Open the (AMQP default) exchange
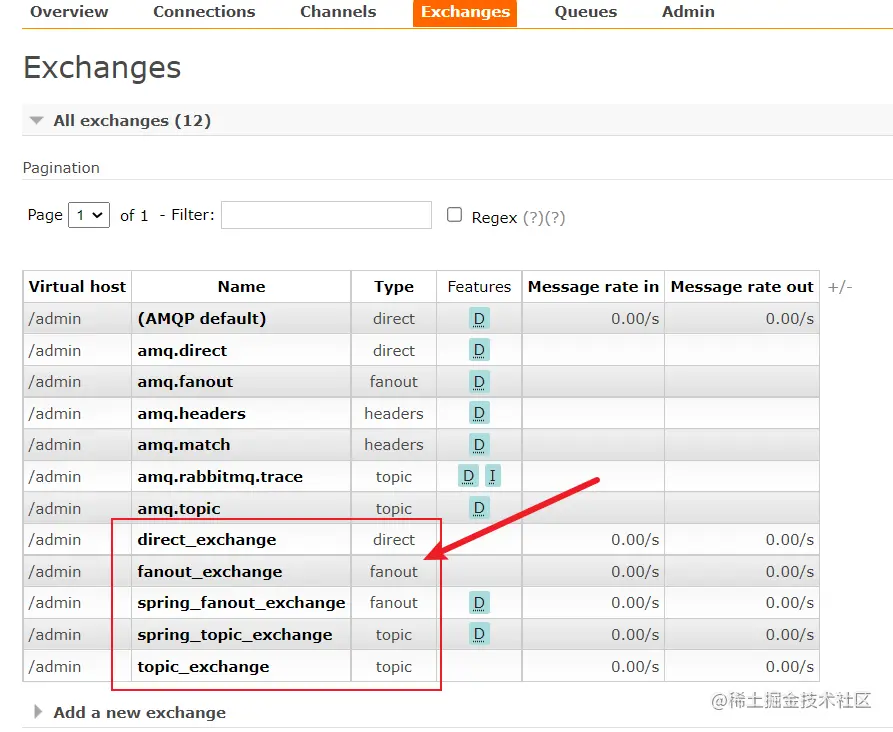The height and width of the screenshot is (732, 893). click(202, 318)
